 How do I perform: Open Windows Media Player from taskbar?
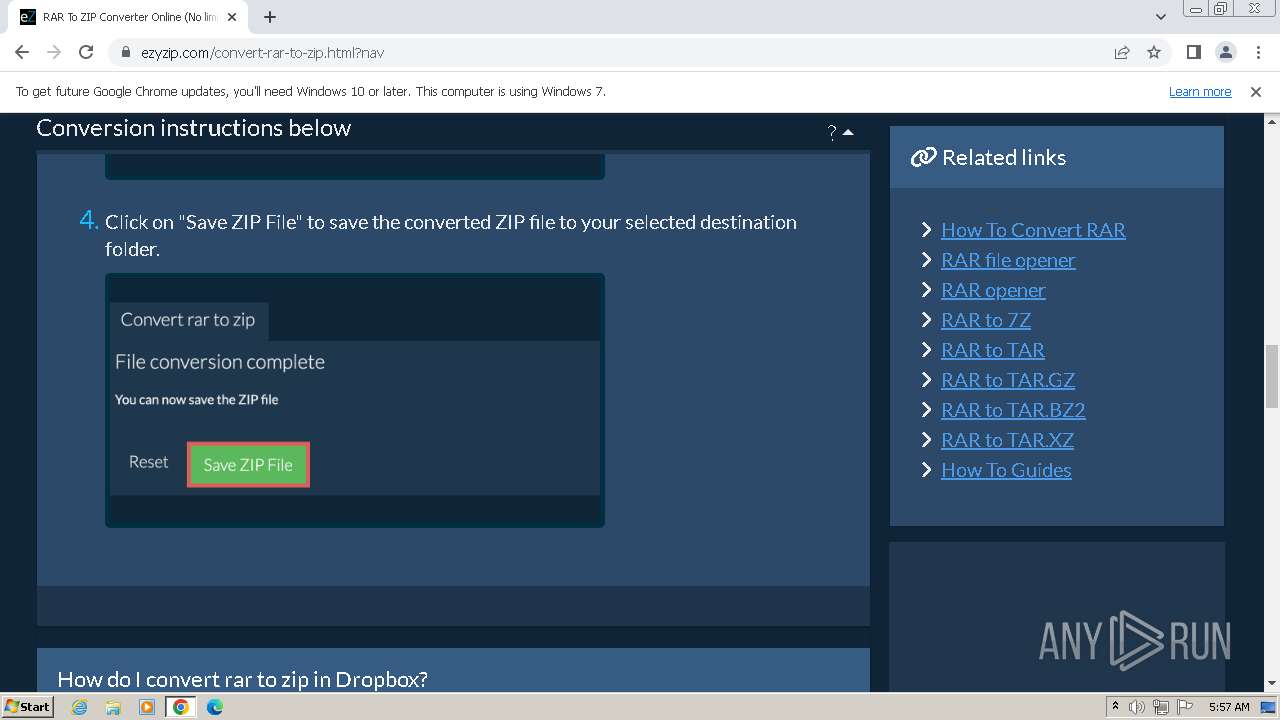coord(147,707)
